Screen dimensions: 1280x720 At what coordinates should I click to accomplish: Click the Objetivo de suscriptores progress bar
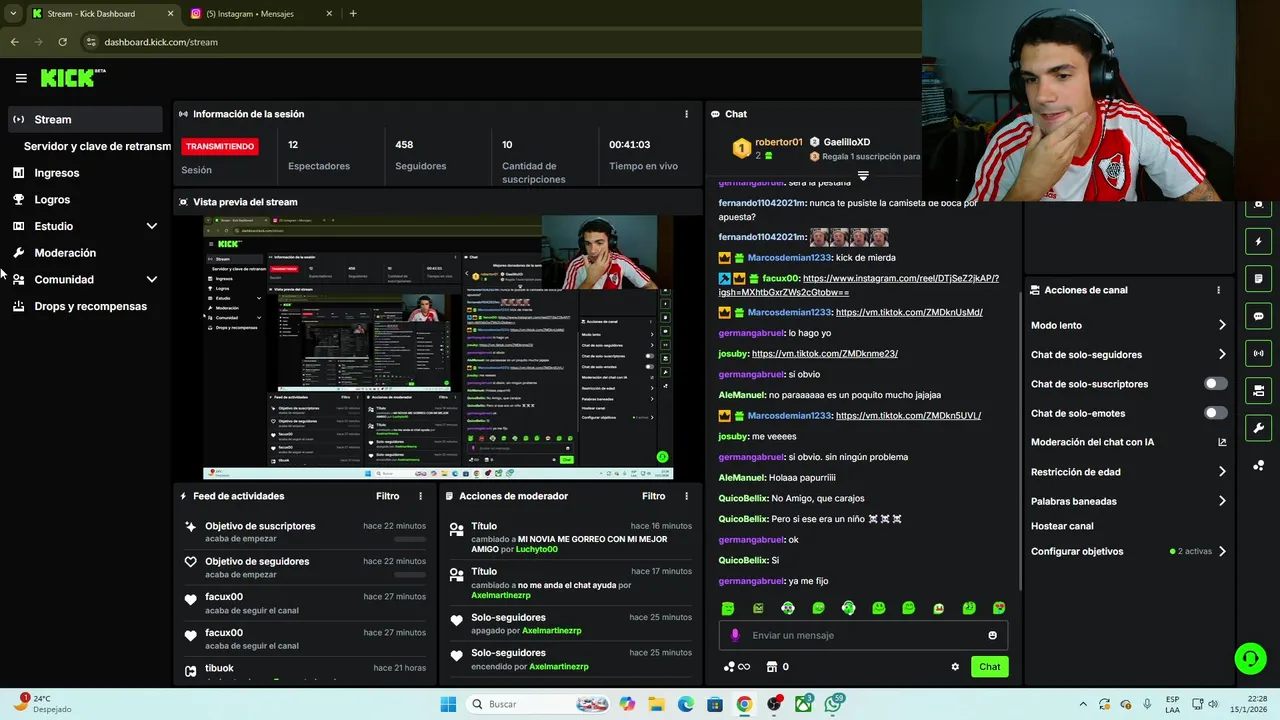(x=410, y=539)
